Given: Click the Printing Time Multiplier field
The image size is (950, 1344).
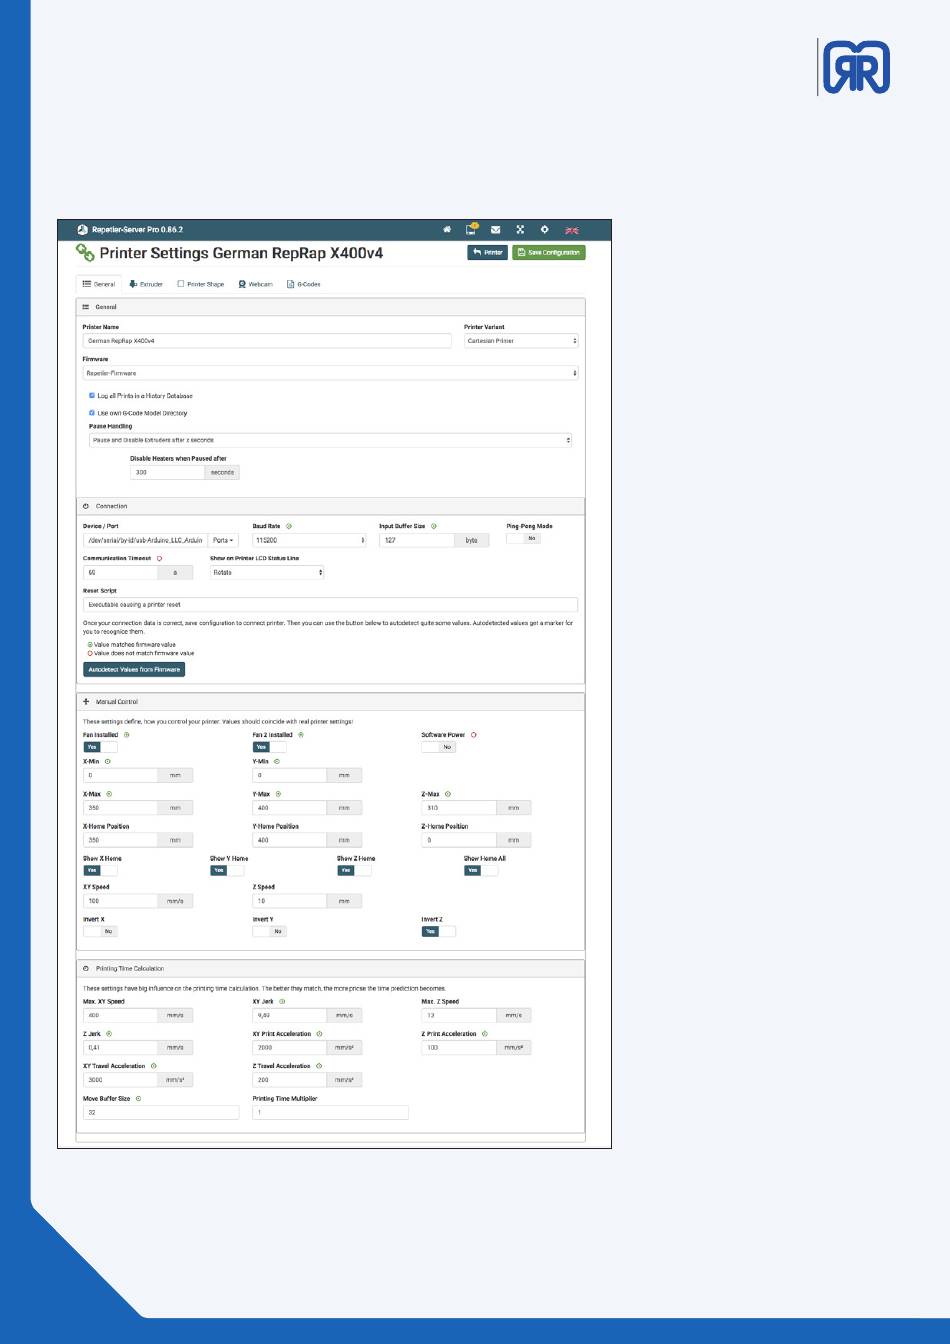Looking at the screenshot, I should click(x=330, y=1112).
